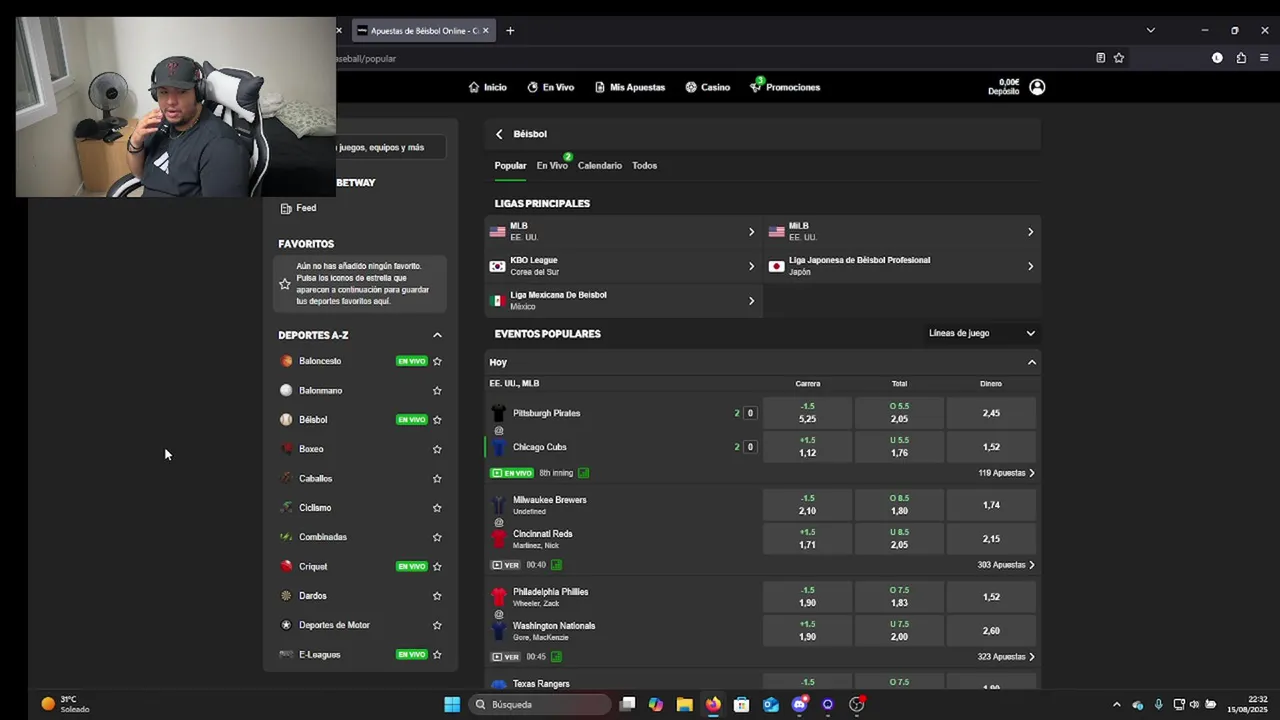This screenshot has height=720, width=1280.
Task: Open 323 Apuestas for Phillies-Nationals game
Action: click(x=1006, y=657)
